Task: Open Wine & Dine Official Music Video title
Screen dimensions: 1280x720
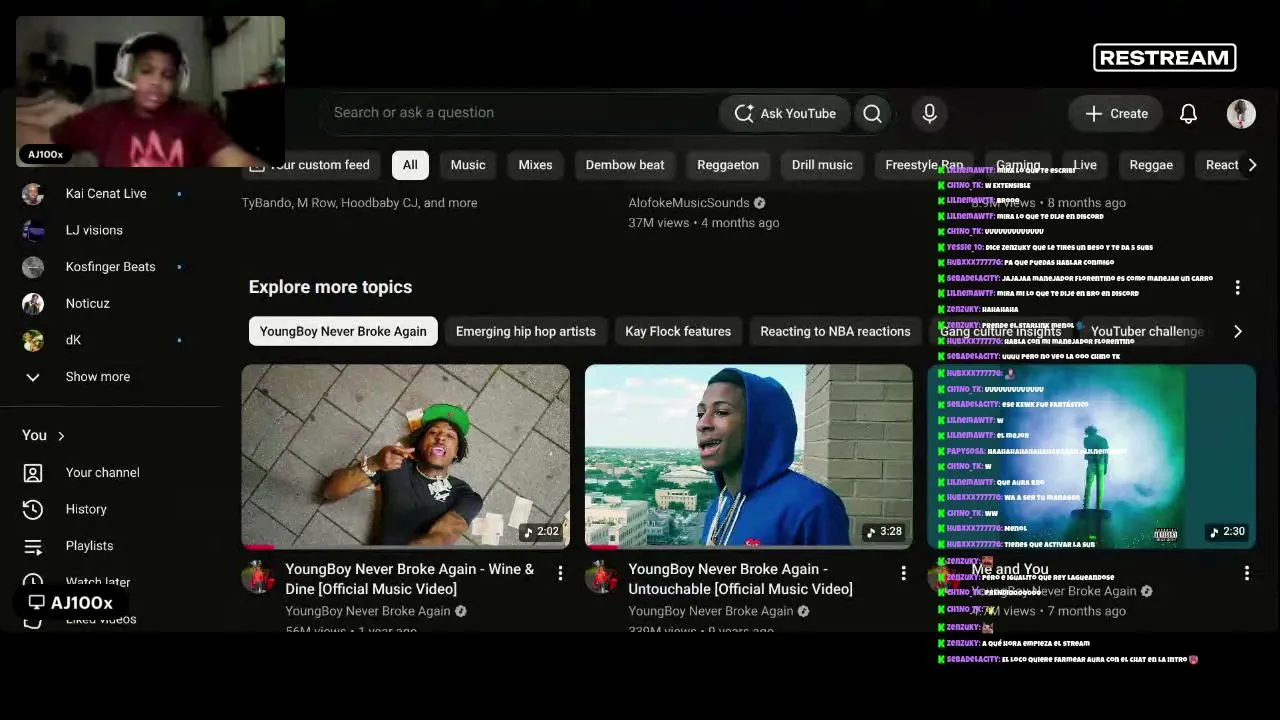Action: [410, 579]
